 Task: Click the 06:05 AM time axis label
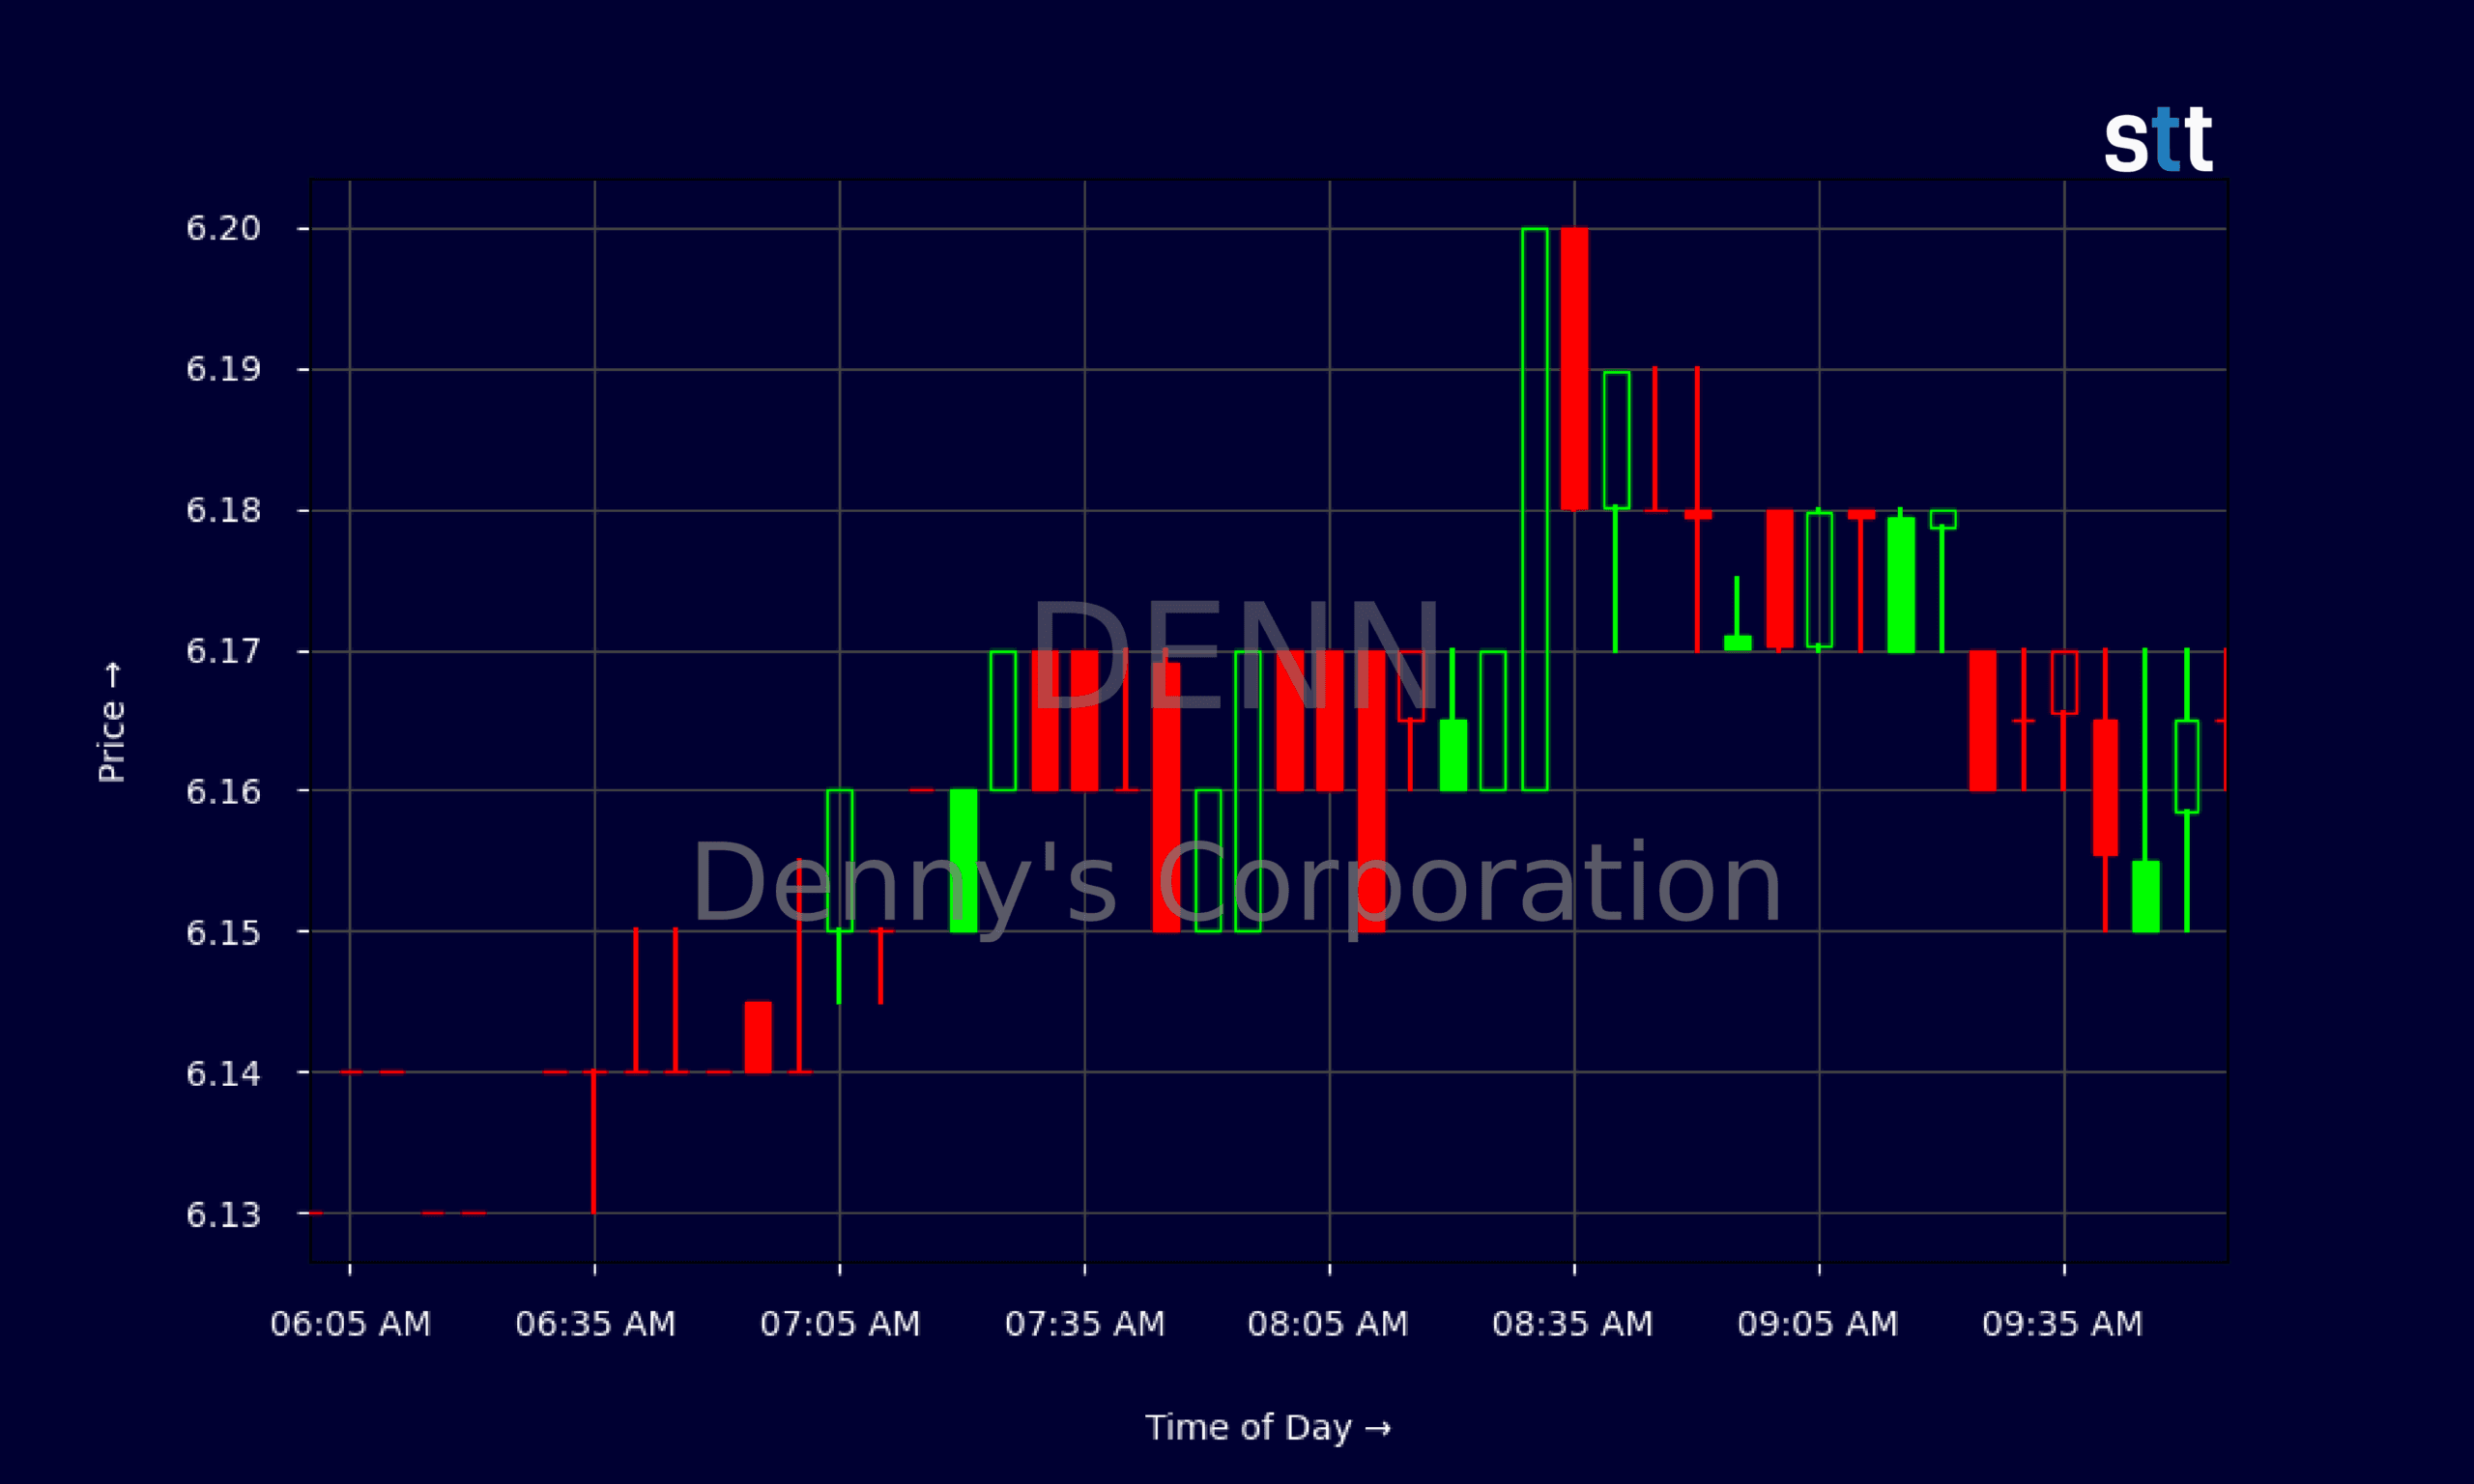pyautogui.click(x=350, y=1324)
